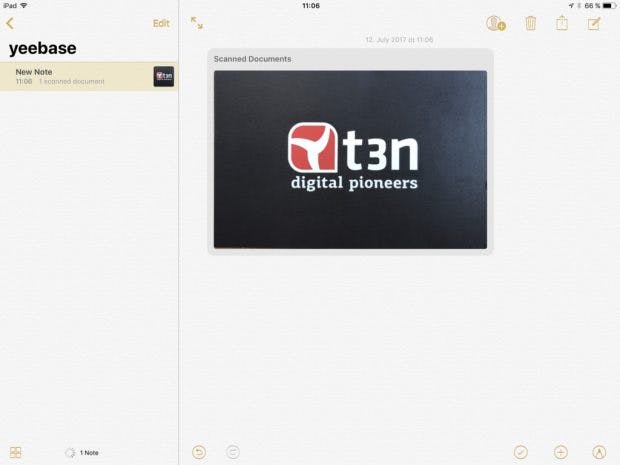Tap the battery indicator in status bar
Image resolution: width=620 pixels, height=465 pixels.
click(x=609, y=6)
